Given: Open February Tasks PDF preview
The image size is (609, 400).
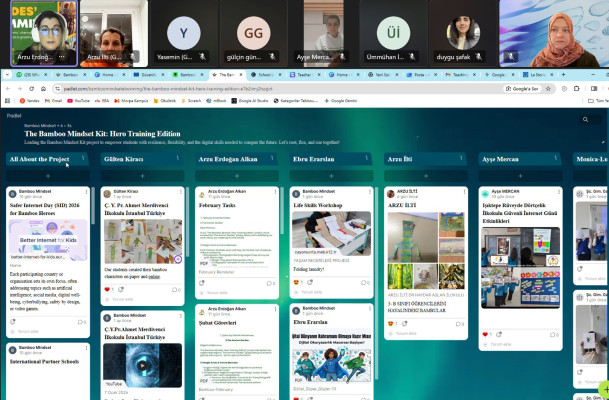Looking at the screenshot, I should (237, 240).
